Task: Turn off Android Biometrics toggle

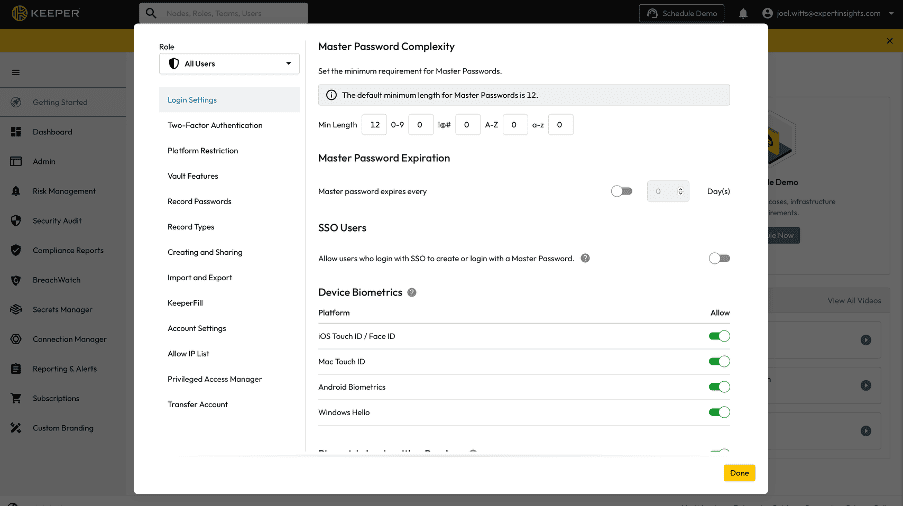Action: (720, 387)
